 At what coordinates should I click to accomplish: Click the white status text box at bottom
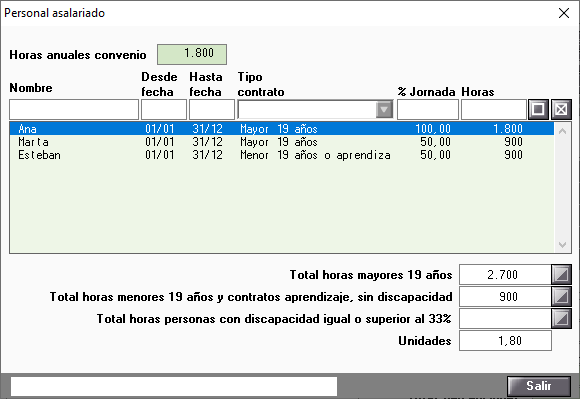pyautogui.click(x=174, y=386)
